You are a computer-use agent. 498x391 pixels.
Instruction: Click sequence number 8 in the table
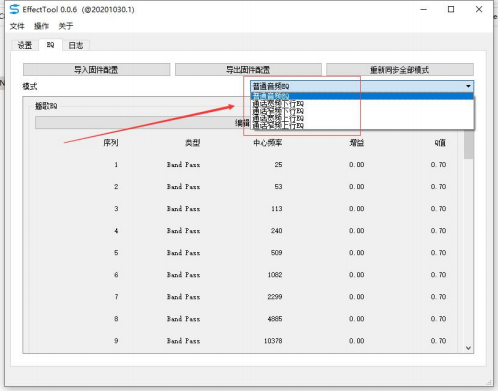[116, 319]
